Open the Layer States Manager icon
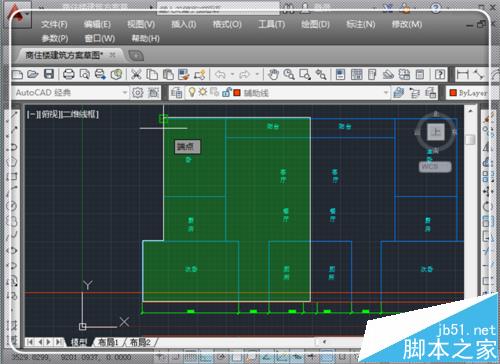 pos(431,93)
